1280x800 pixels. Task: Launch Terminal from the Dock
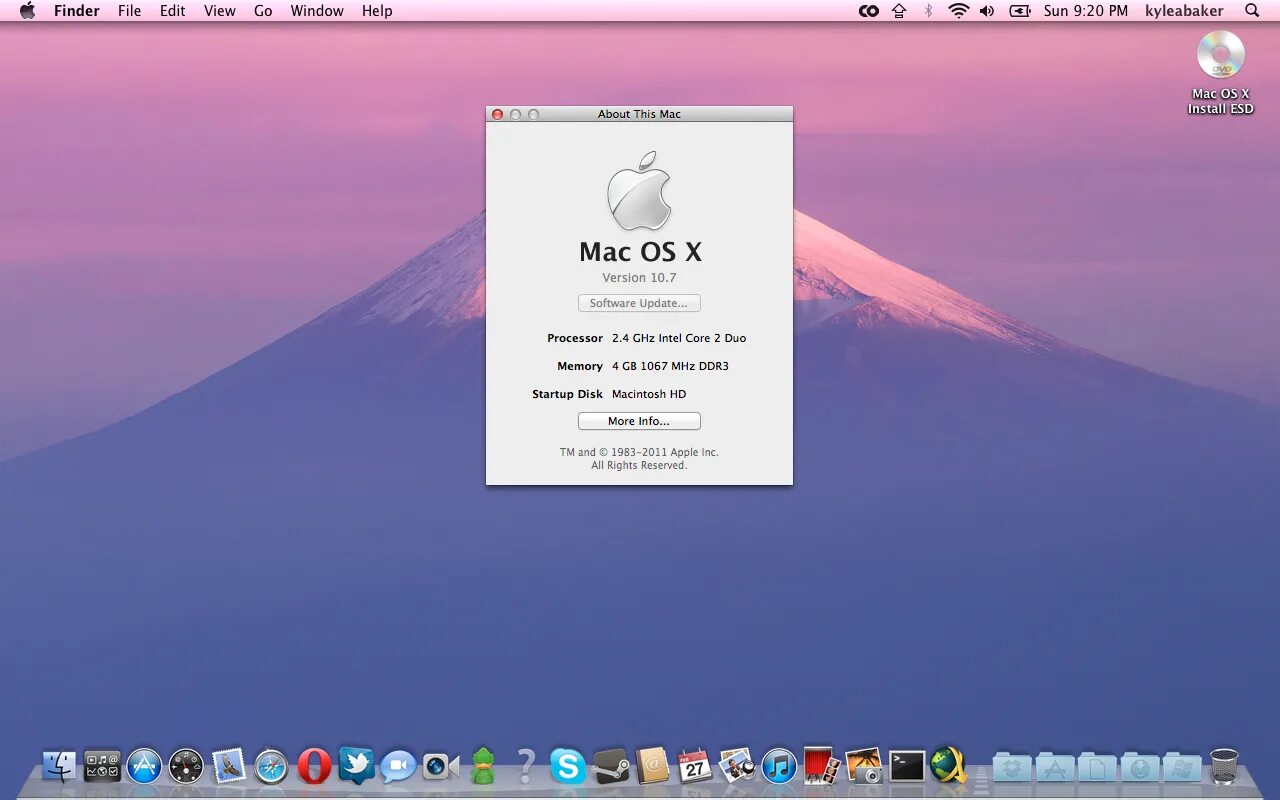(x=907, y=766)
